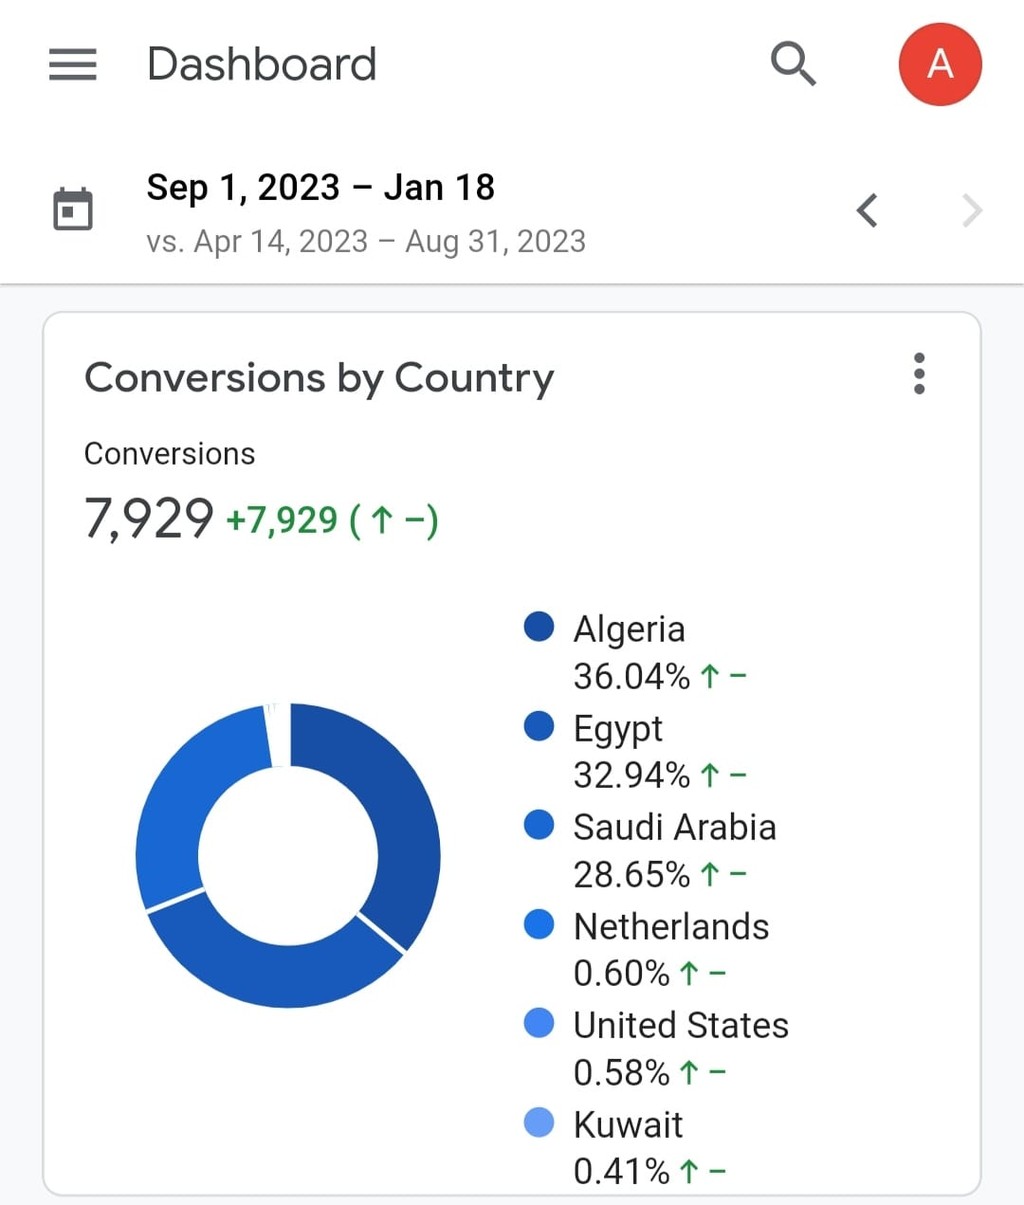
Task: Click the Dashboard page title
Action: coord(262,64)
